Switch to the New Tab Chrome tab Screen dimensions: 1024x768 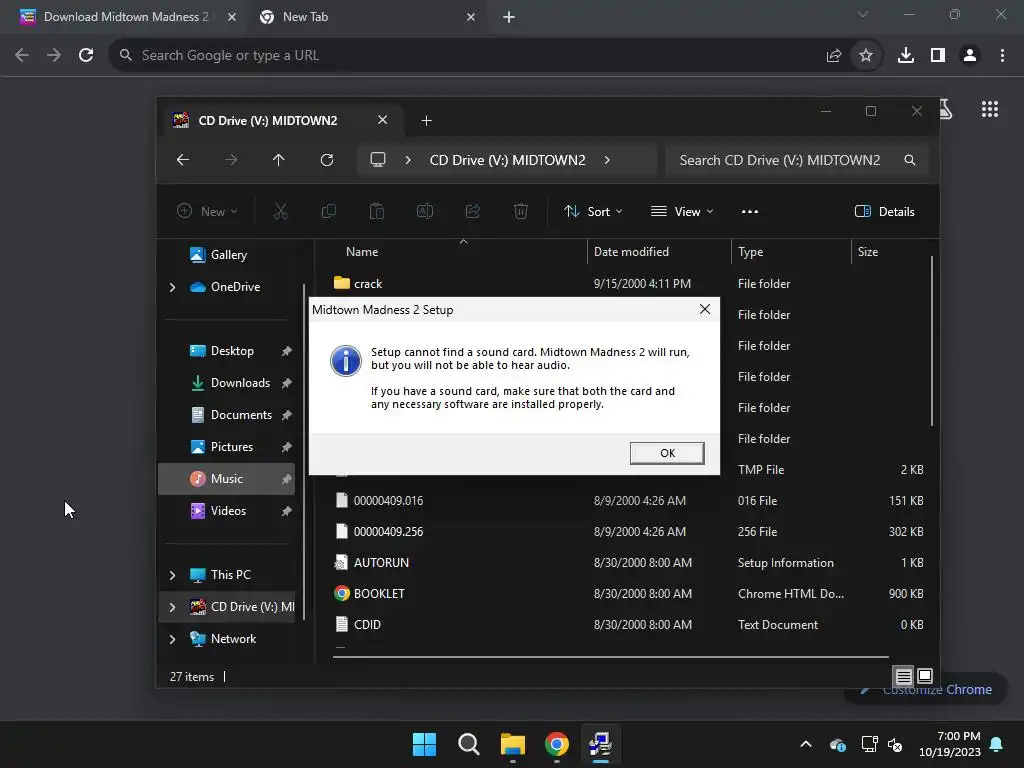click(x=367, y=17)
